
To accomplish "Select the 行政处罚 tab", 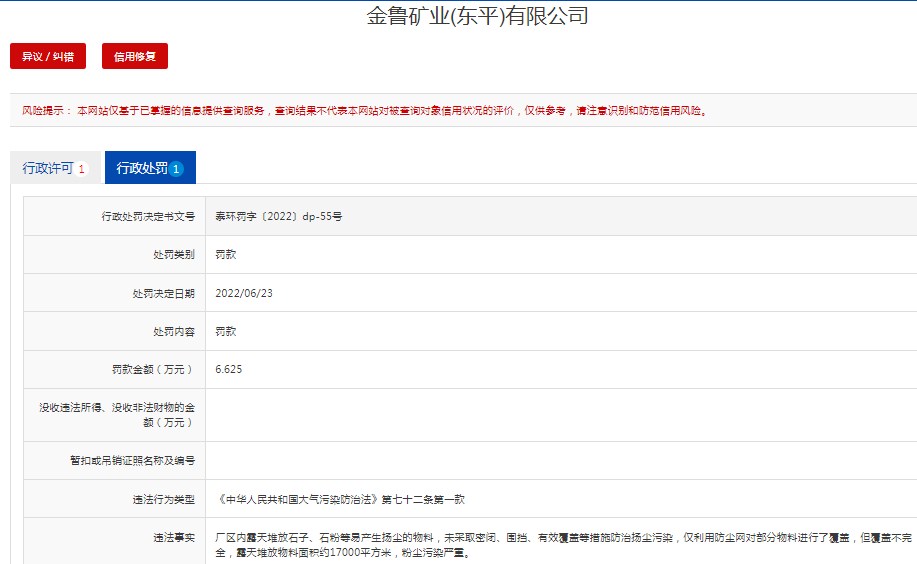I will [150, 168].
